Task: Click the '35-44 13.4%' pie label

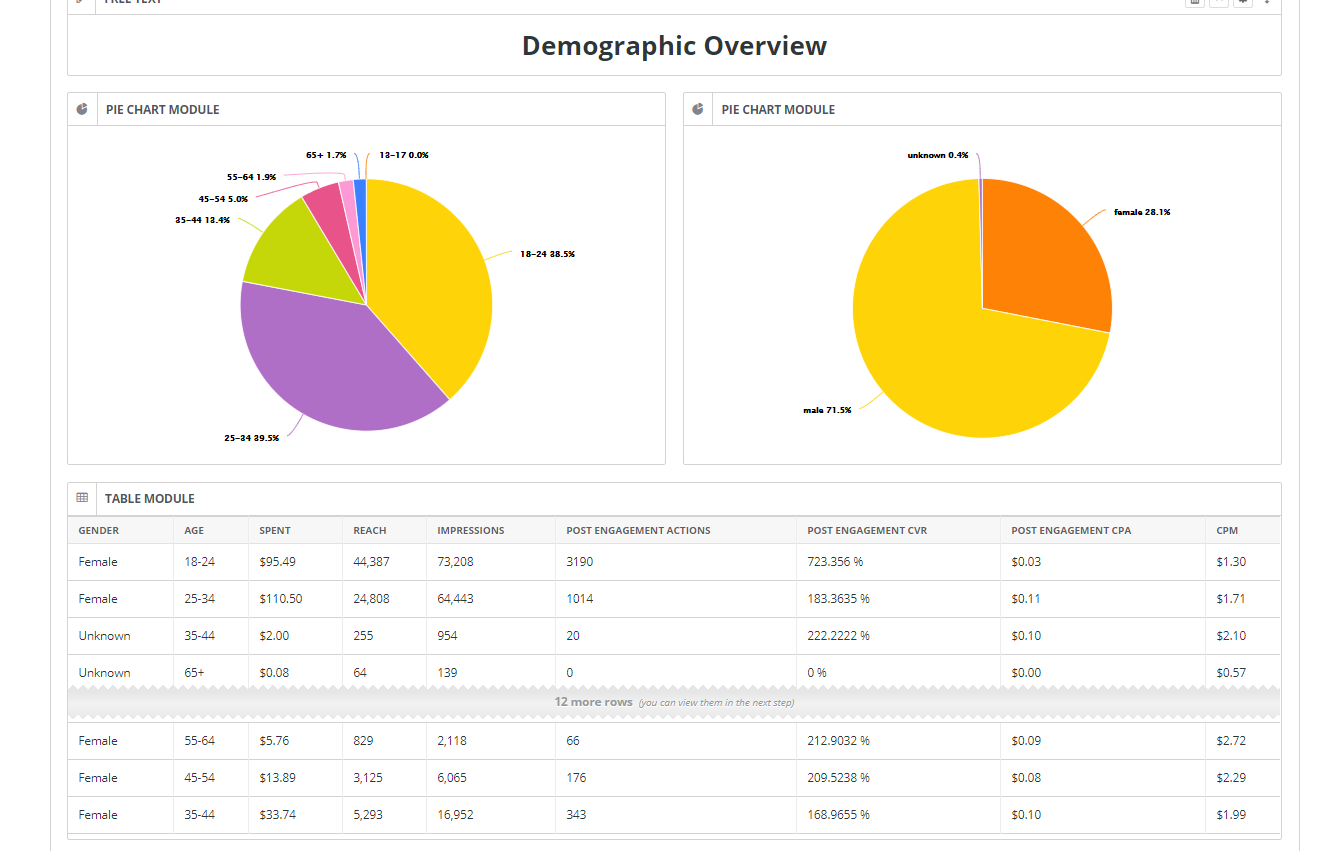Action: pos(202,220)
